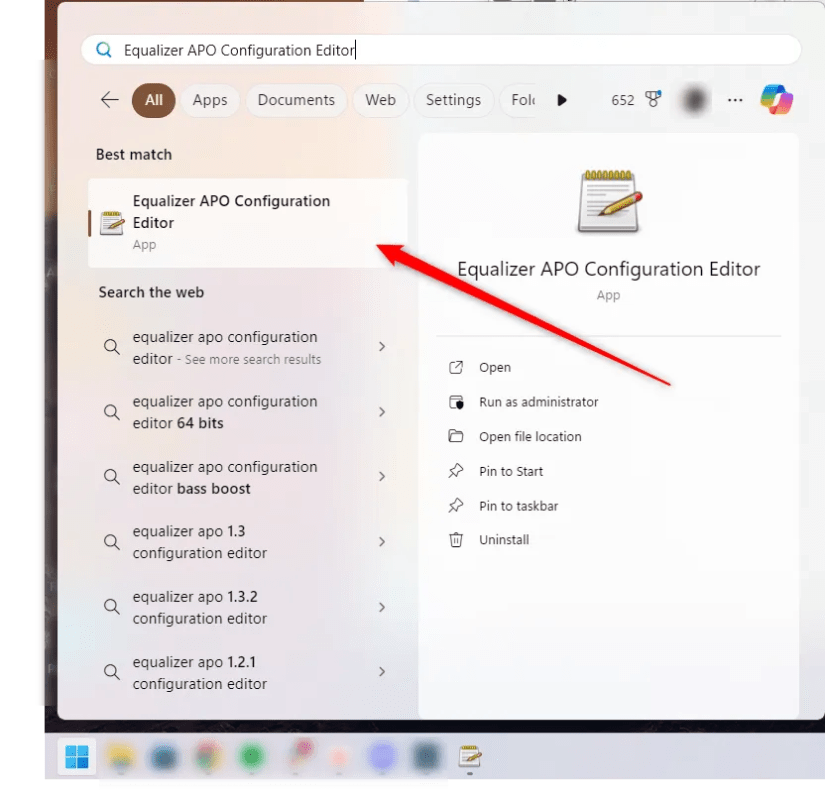The image size is (825, 805).
Task: Expand chevron for 'equalizer apo 1.3.2' suggestion
Action: [382, 607]
